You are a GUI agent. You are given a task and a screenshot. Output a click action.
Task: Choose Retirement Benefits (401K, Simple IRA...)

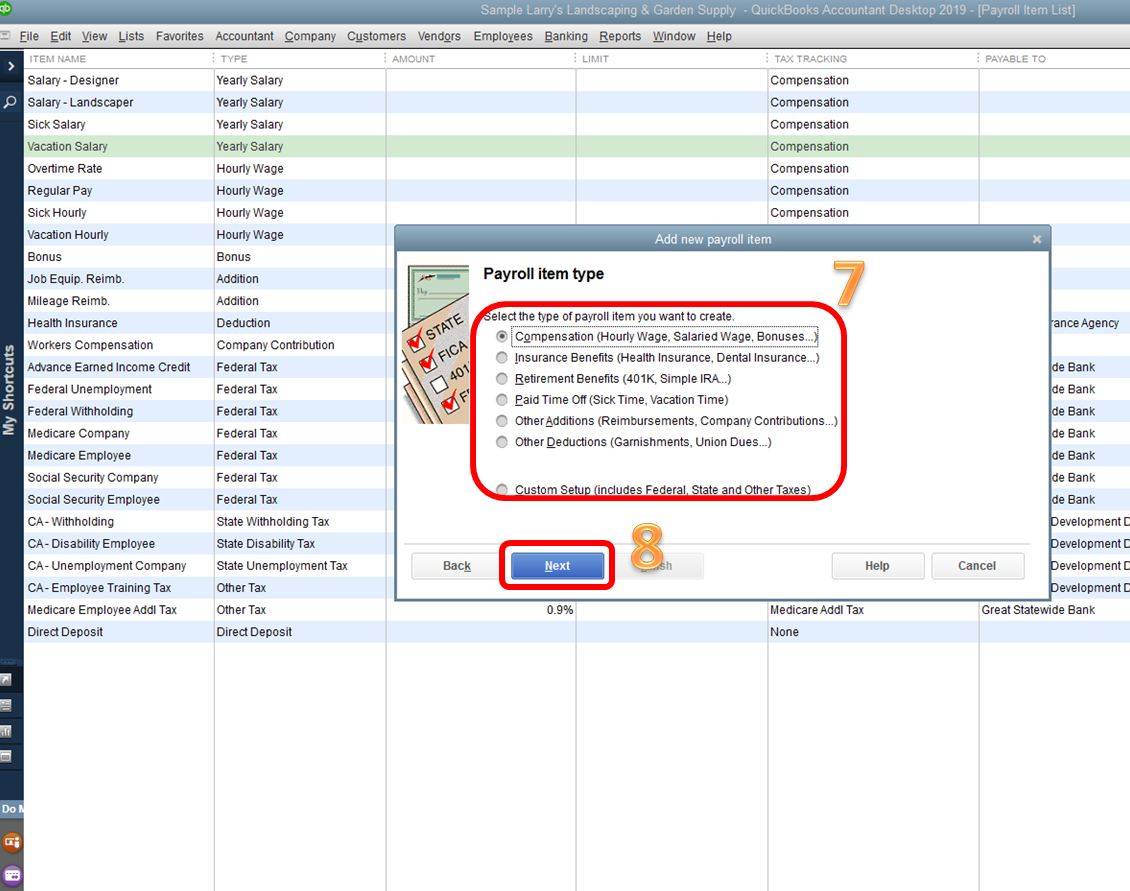501,378
